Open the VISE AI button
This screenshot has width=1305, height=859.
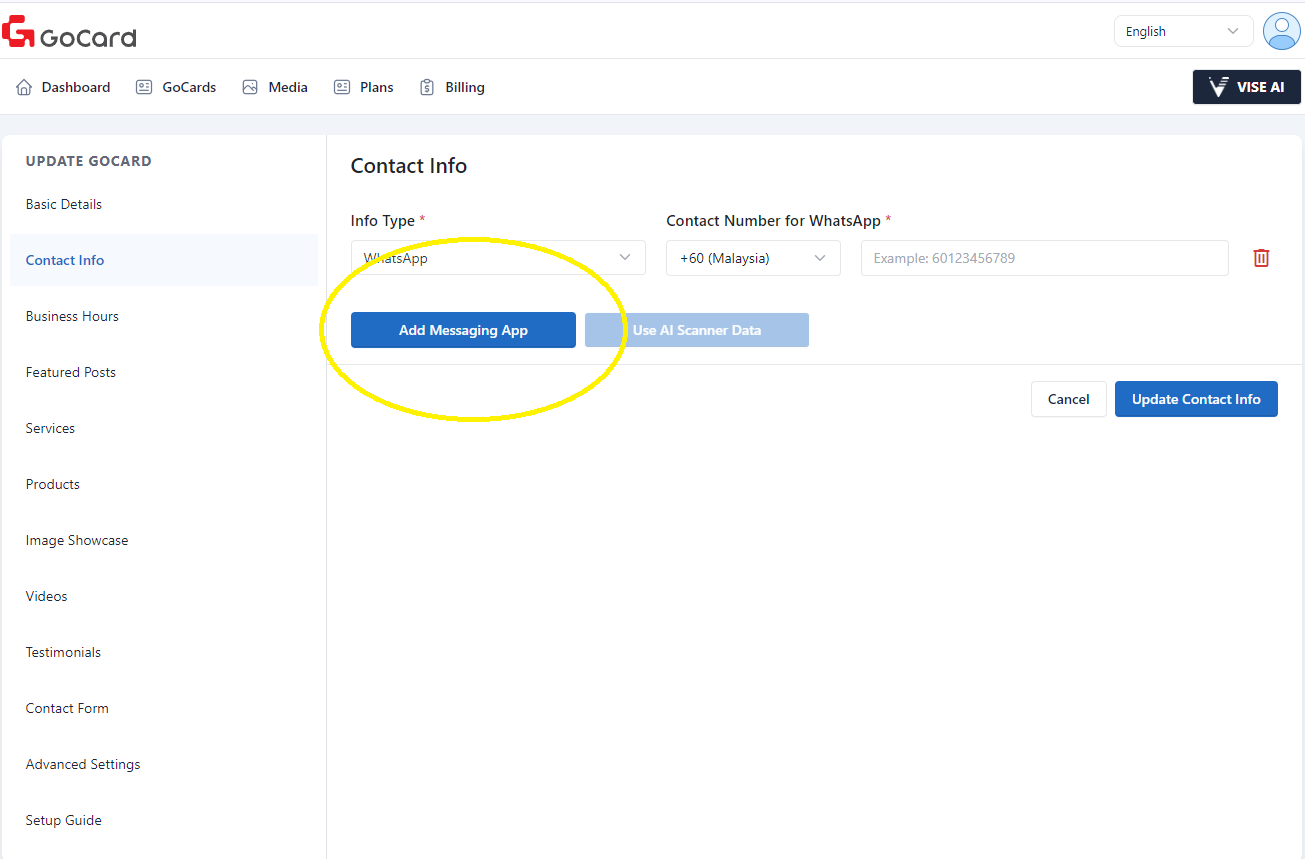1246,87
